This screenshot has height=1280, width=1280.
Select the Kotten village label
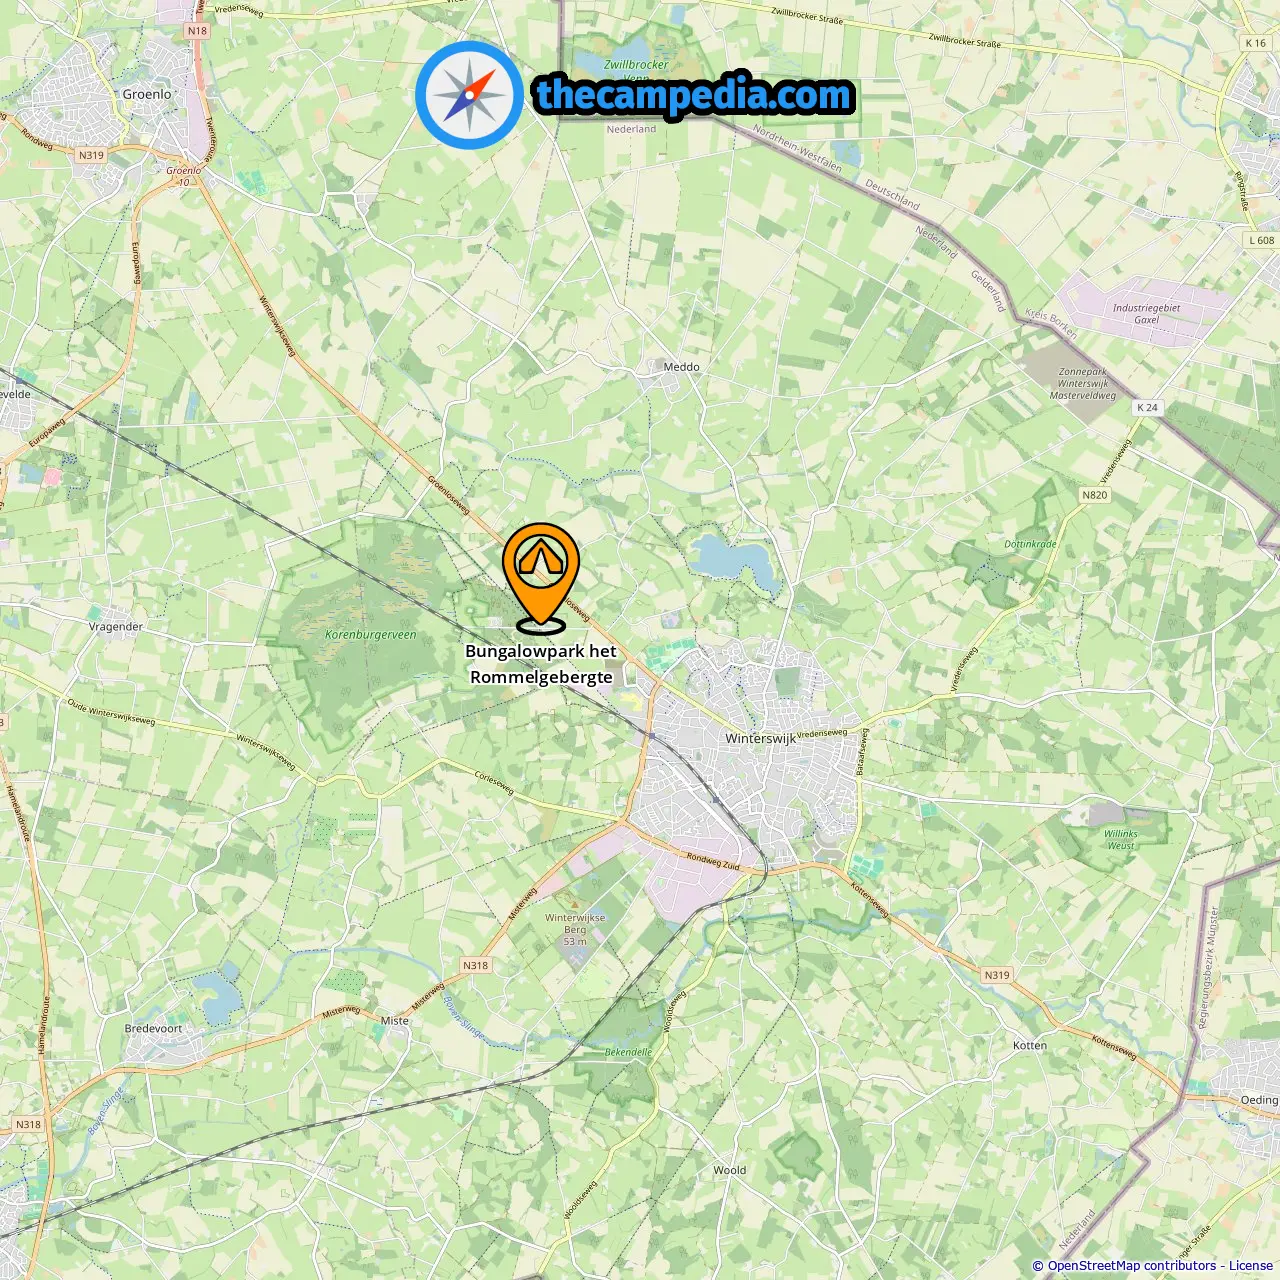click(1030, 1045)
